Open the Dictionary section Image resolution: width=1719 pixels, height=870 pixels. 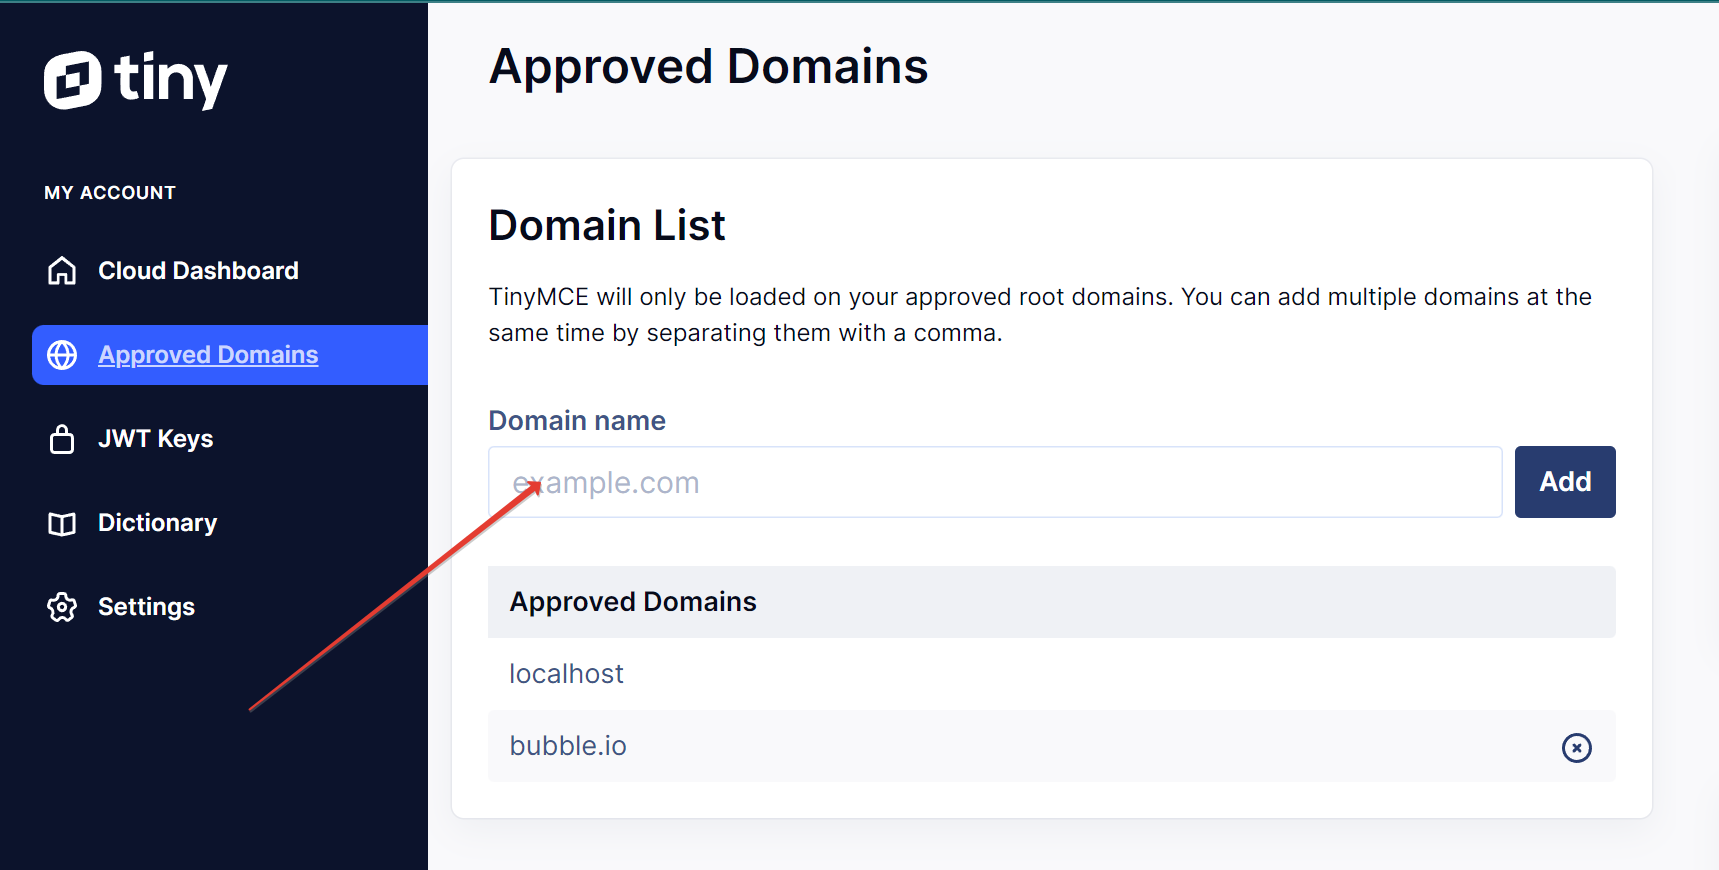coord(157,523)
